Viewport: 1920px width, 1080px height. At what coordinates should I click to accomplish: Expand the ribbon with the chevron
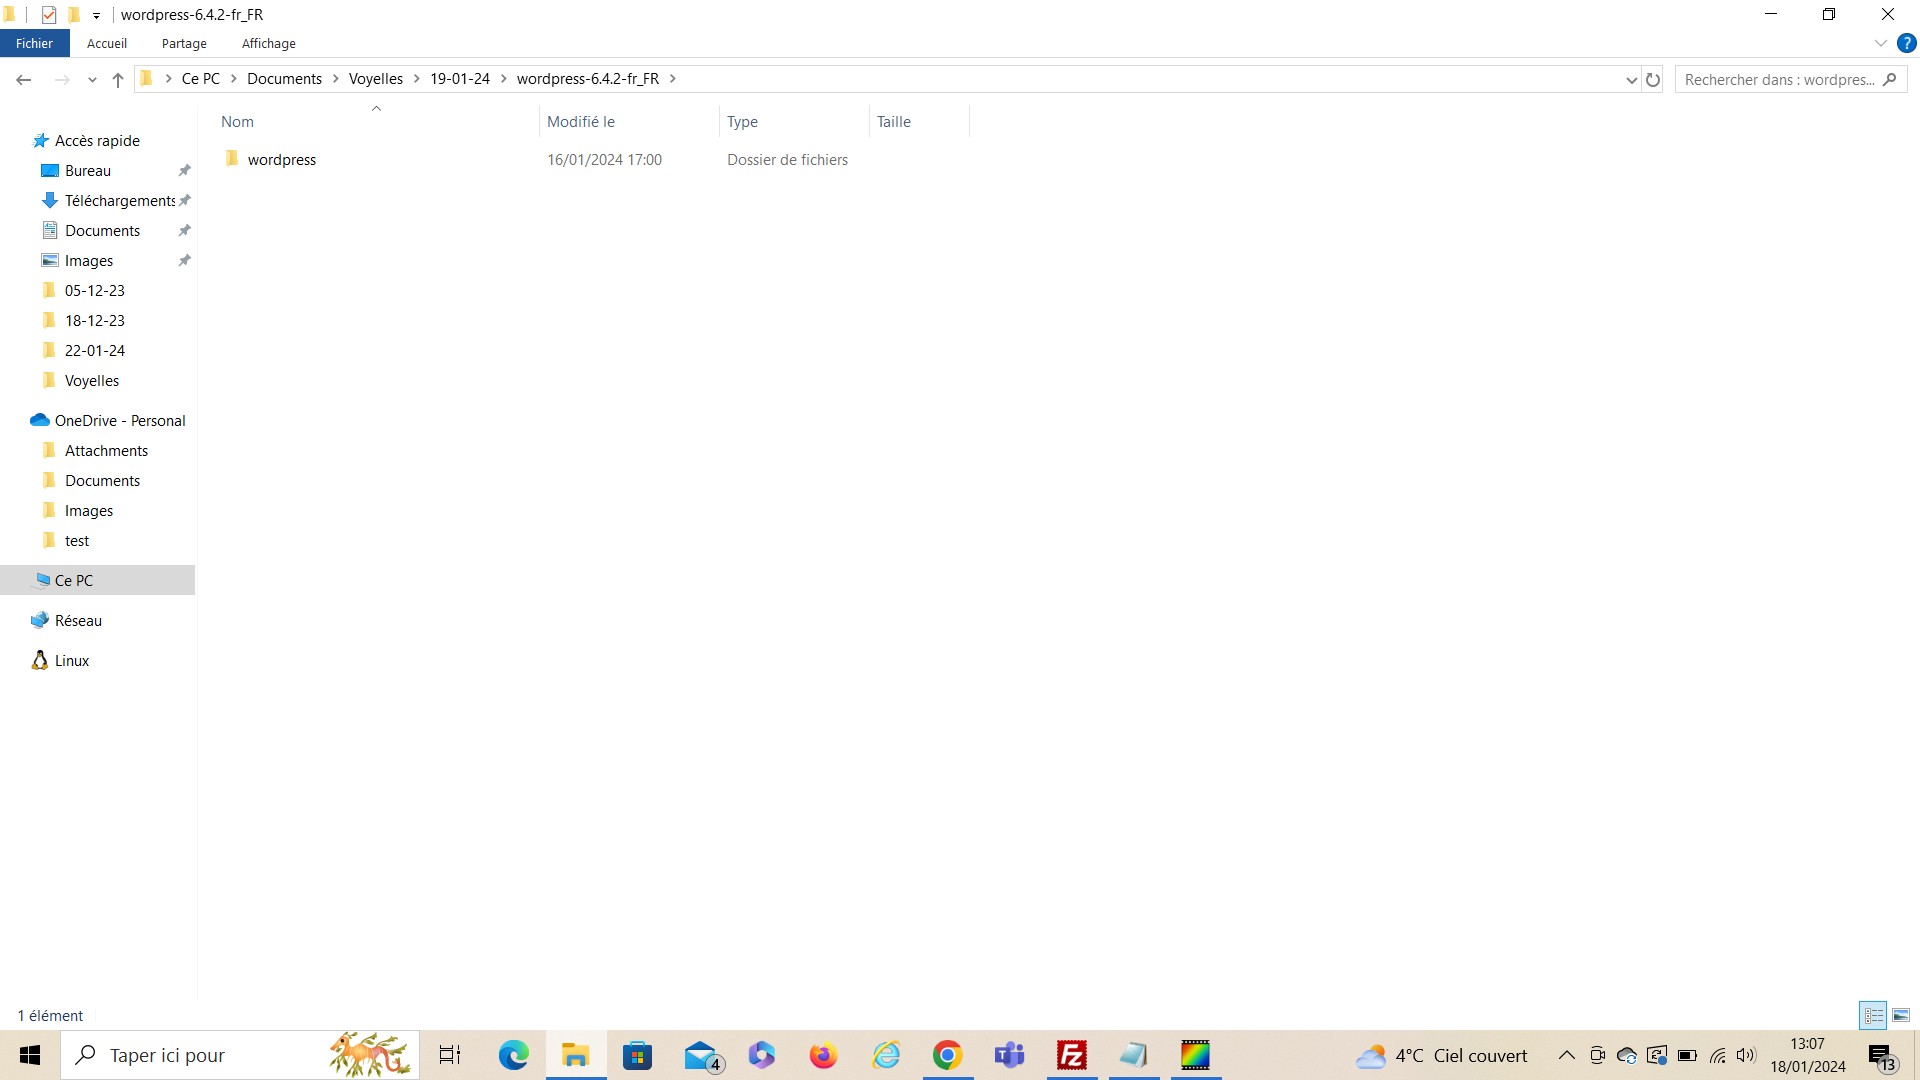[1880, 44]
